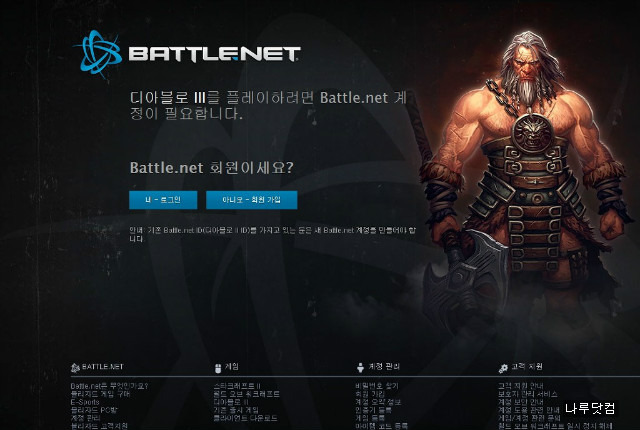Open the 보호자 관리 서비스 link
This screenshot has height=430, width=640.
tap(527, 394)
